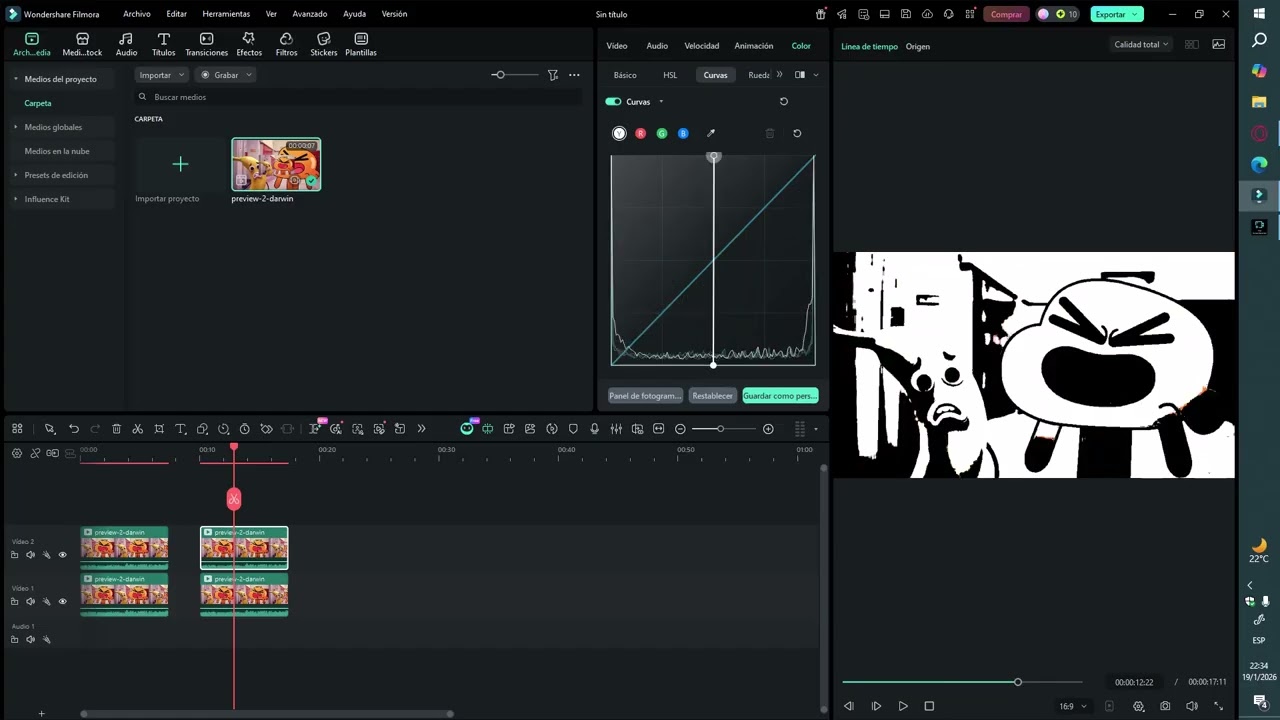Screen dimensions: 1280x720
Task: Reset the Curvas section with circular arrow
Action: (784, 102)
